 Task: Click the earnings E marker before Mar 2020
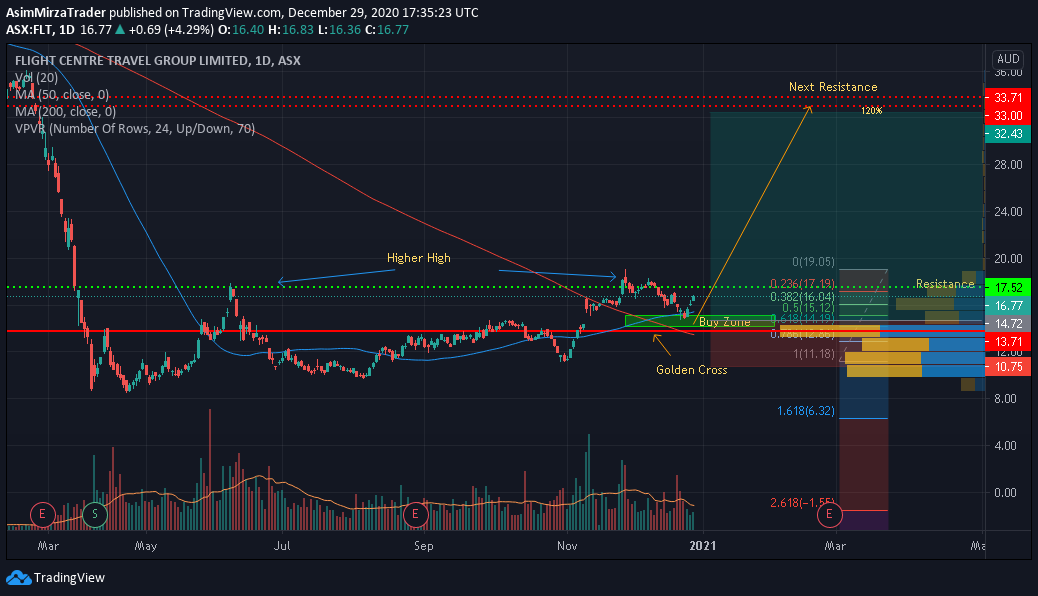coord(42,514)
